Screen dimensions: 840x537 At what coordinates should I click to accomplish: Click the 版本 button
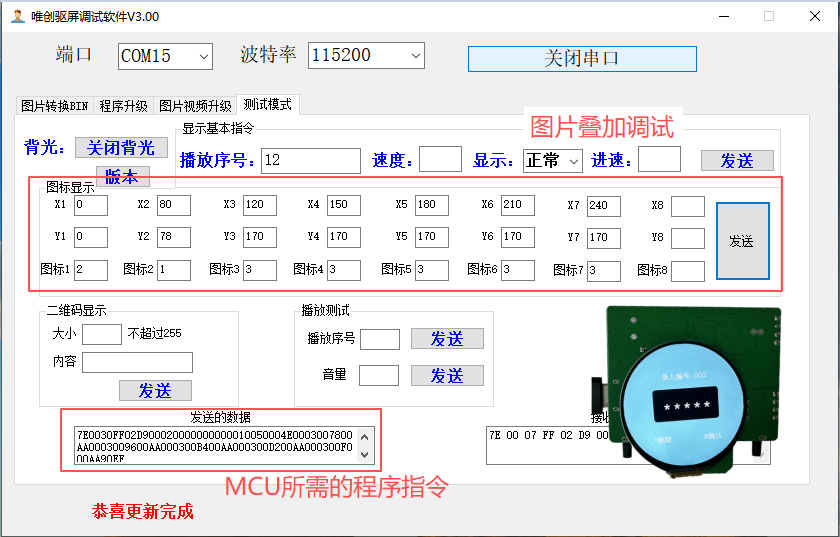(121, 176)
